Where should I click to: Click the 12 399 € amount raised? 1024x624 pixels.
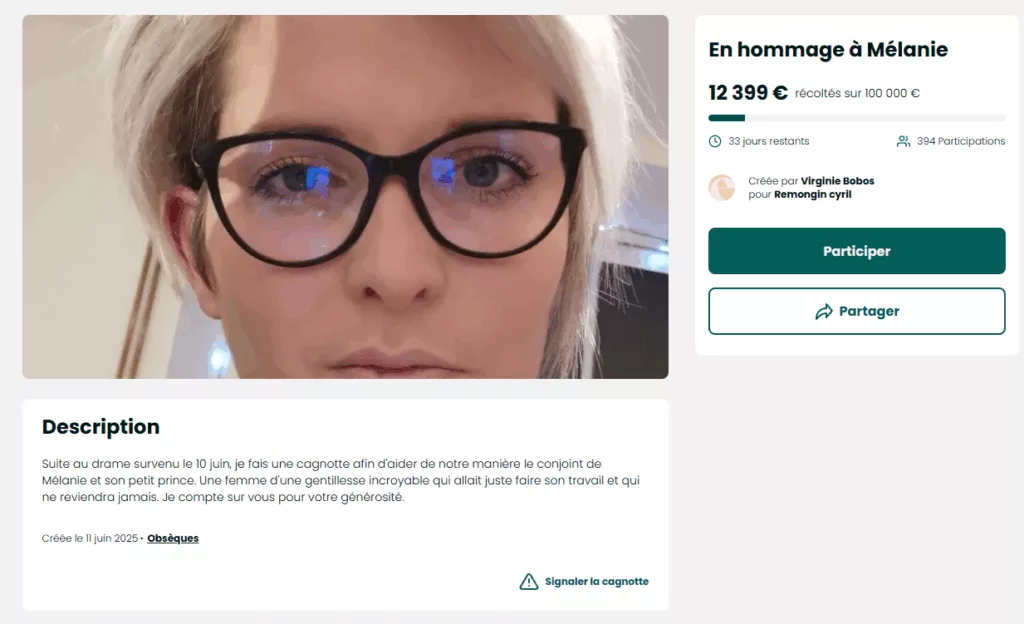click(748, 93)
